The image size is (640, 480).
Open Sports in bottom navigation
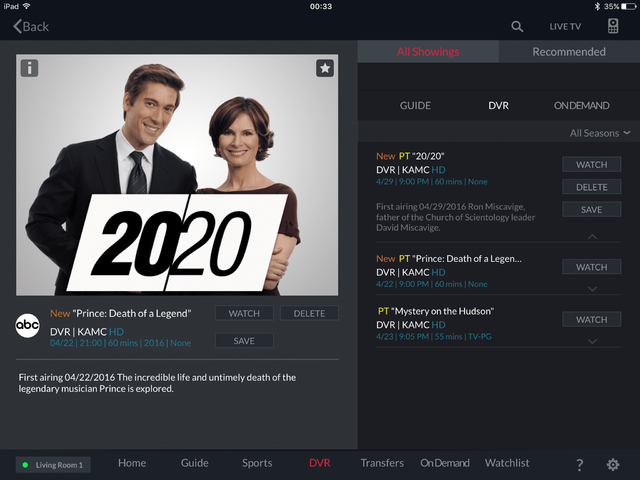[x=257, y=463]
